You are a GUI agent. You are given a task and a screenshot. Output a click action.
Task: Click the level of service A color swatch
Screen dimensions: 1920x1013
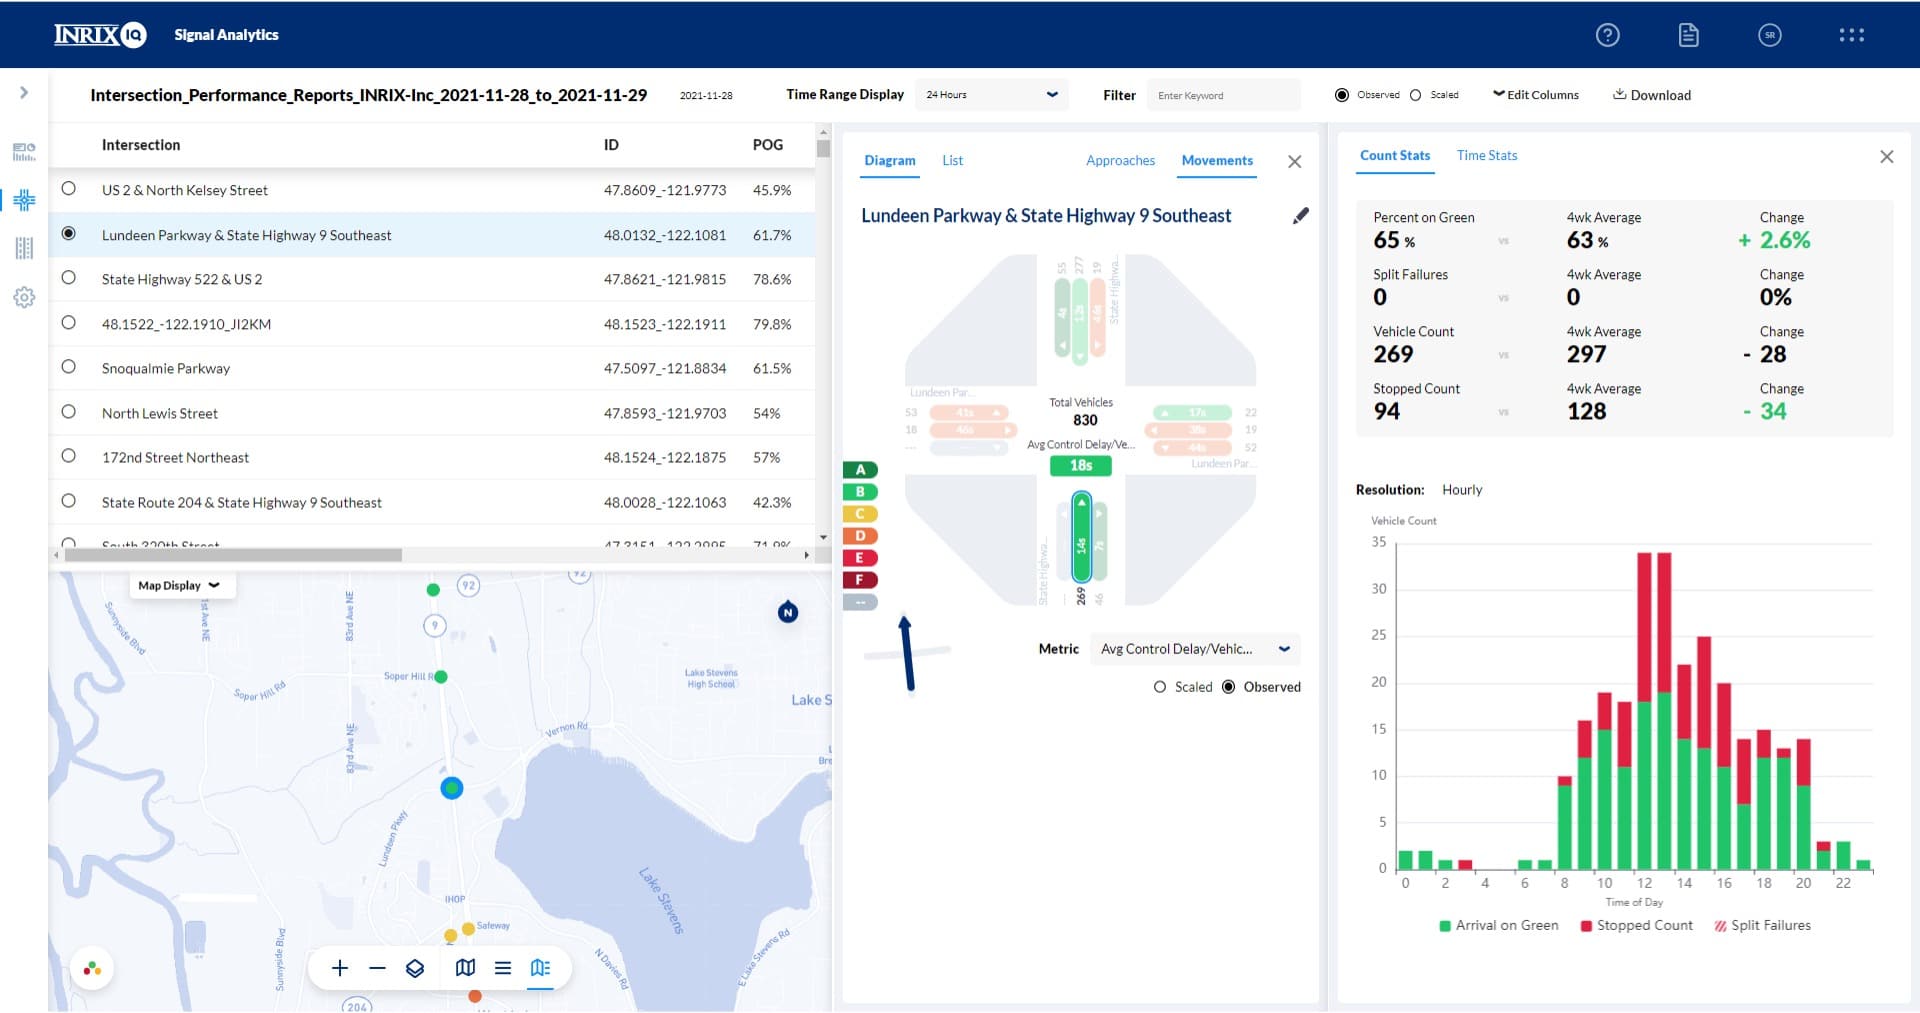(860, 470)
